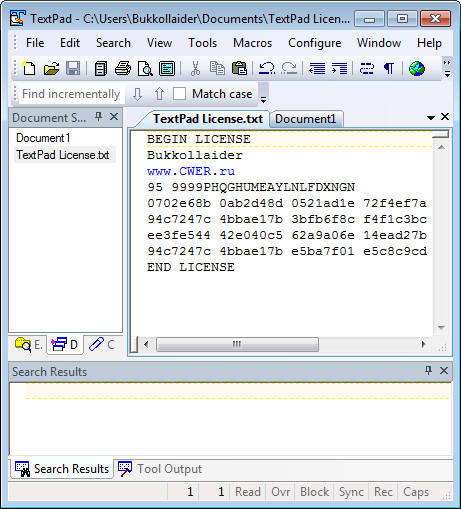Open a file with the folder icon
The image size is (461, 509).
tap(51, 68)
